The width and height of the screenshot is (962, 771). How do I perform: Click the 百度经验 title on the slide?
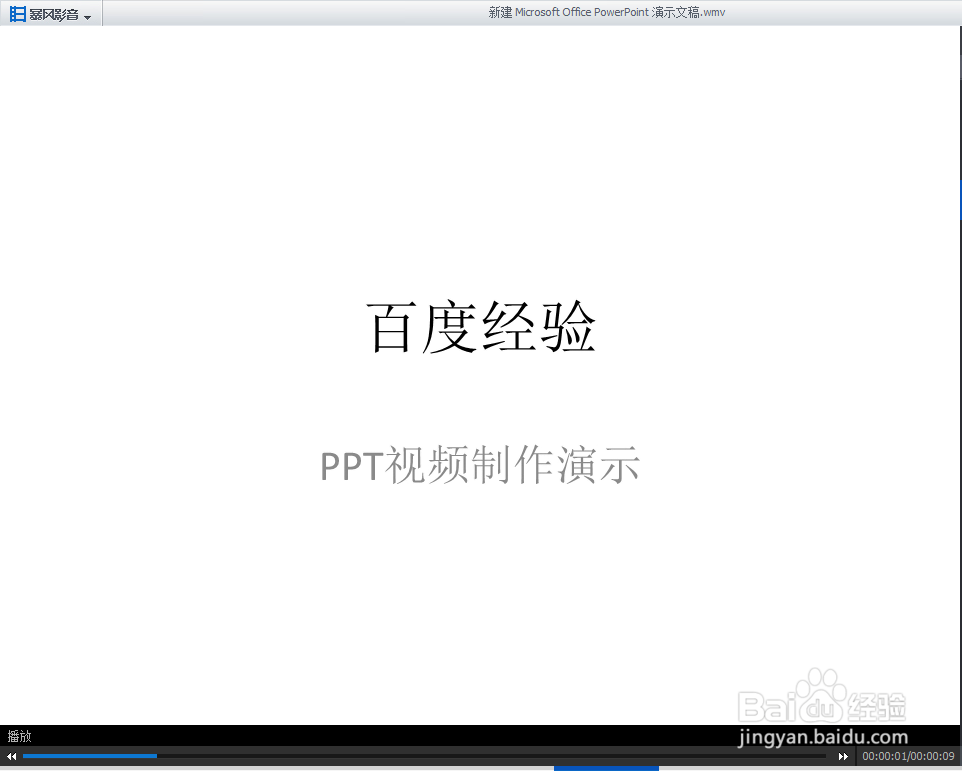point(480,327)
